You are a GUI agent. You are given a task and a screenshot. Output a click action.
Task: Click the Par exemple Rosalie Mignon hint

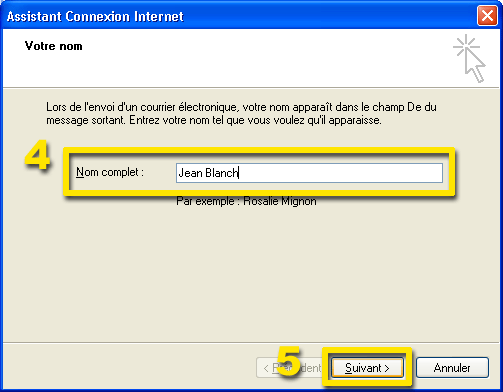(x=246, y=201)
